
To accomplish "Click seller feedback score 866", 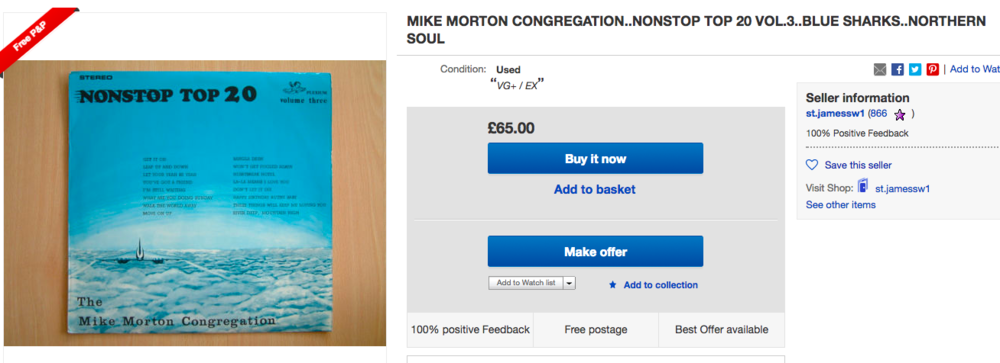I will coord(879,114).
